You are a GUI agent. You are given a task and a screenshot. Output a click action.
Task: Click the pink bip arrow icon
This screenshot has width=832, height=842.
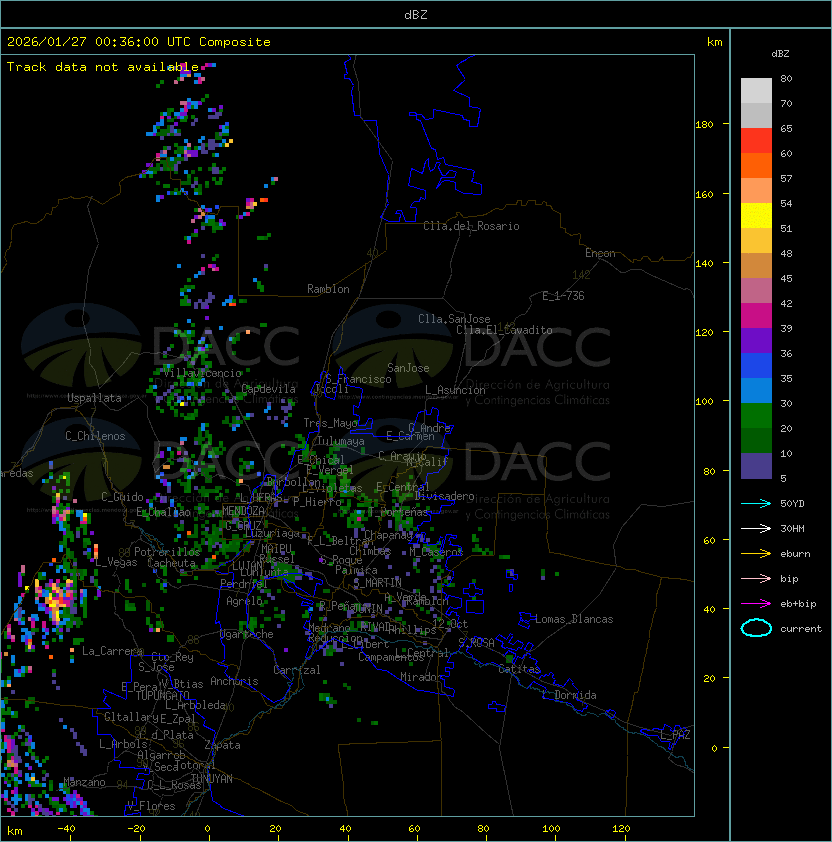click(x=756, y=578)
